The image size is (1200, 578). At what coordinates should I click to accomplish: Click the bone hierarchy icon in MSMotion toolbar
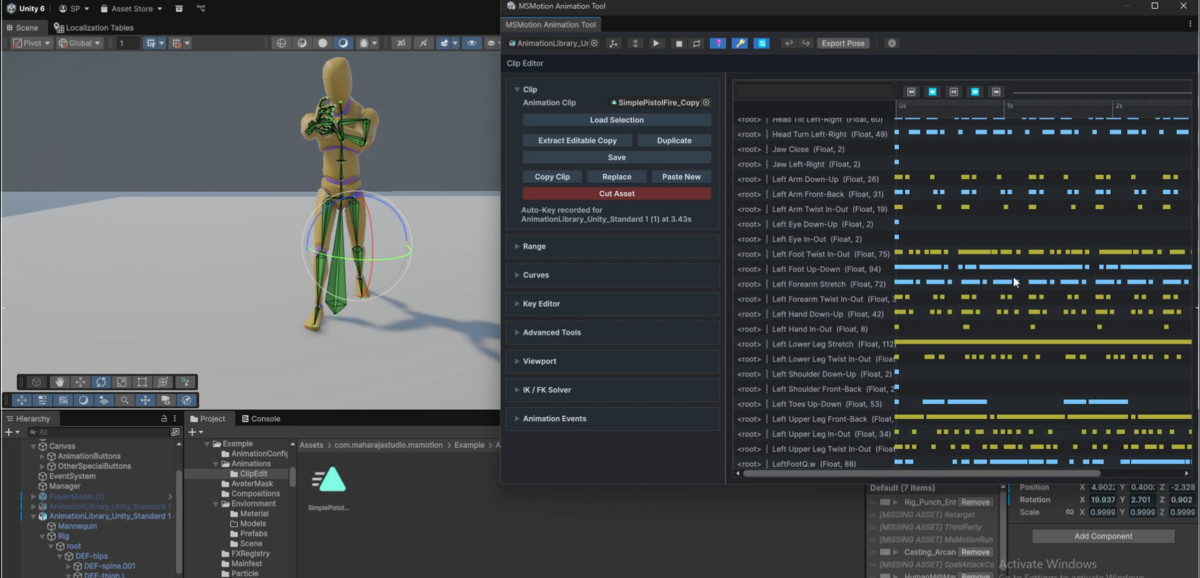(613, 44)
